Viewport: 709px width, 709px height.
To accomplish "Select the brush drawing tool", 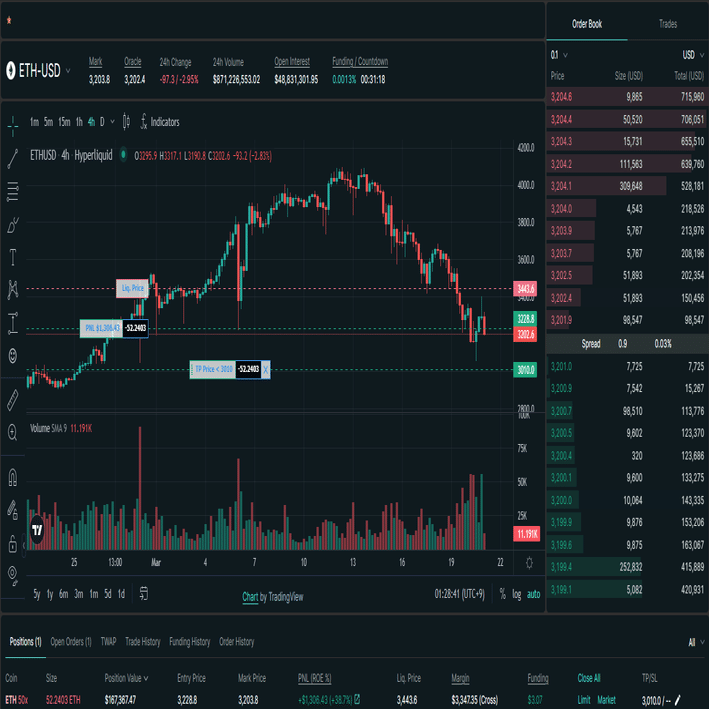I will (13, 225).
